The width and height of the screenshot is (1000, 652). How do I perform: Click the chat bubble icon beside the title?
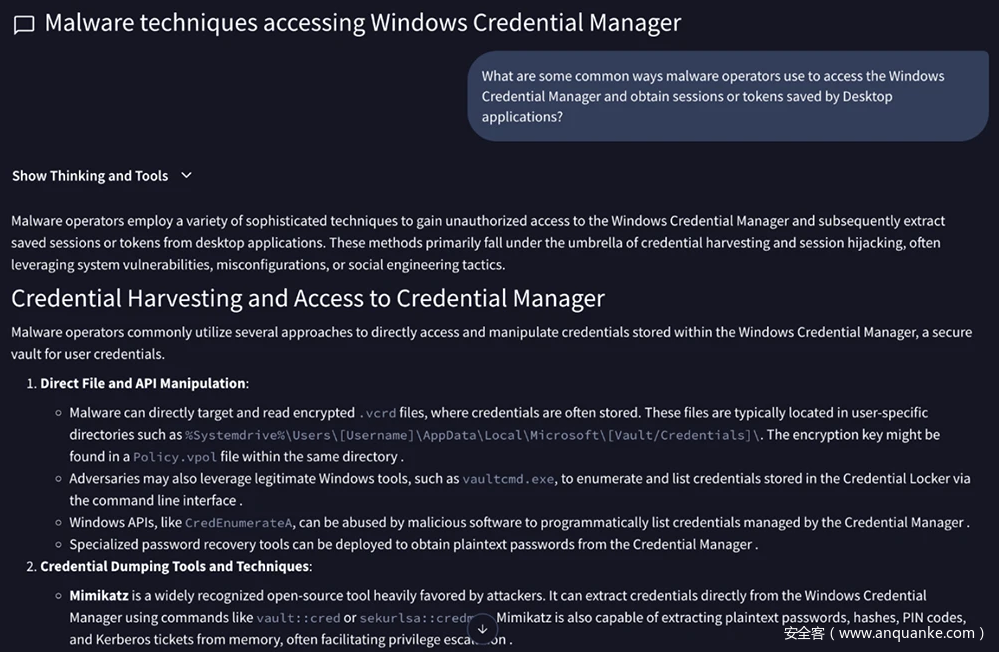point(24,25)
